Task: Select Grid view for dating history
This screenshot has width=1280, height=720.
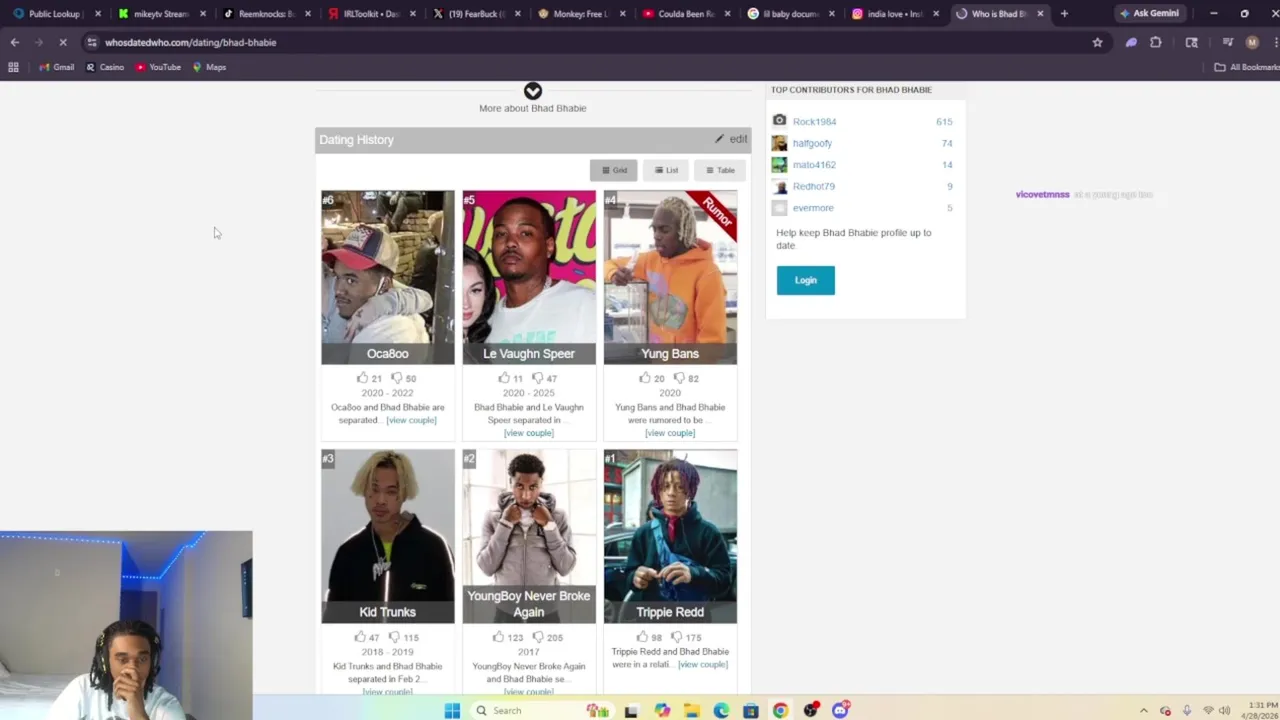Action: (613, 170)
